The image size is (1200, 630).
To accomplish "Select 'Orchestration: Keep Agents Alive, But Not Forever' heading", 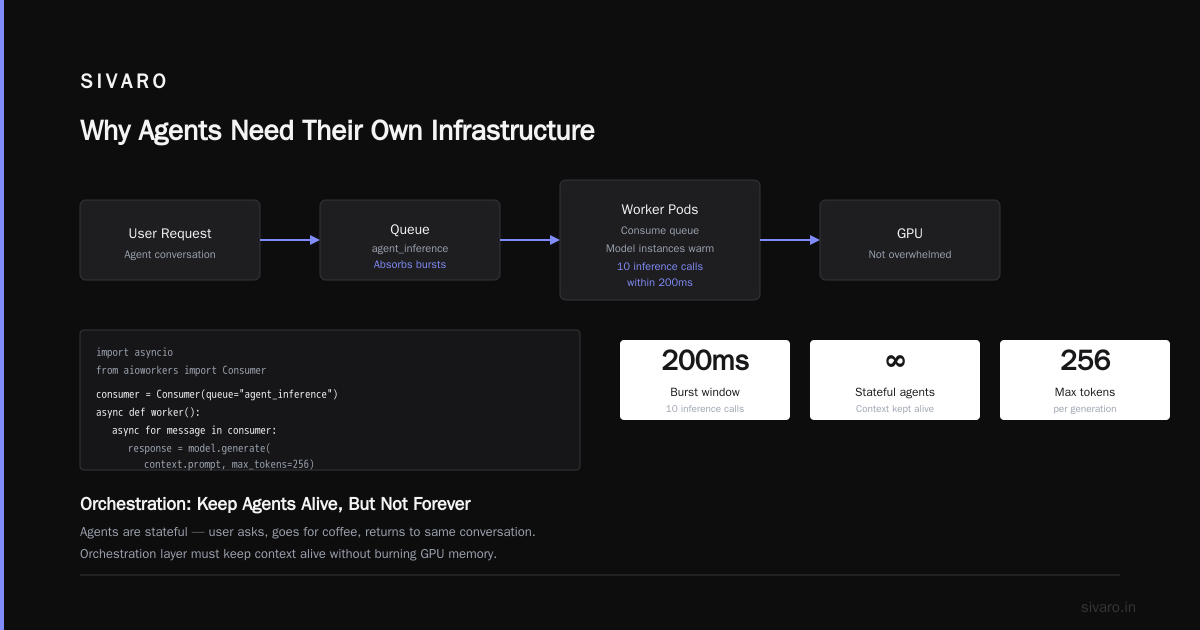I will point(275,504).
